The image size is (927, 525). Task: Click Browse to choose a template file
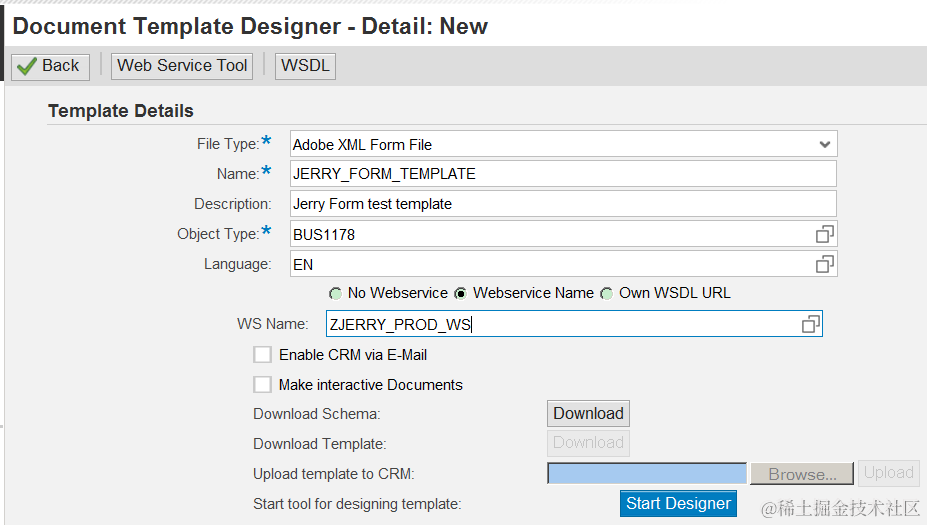[802, 474]
